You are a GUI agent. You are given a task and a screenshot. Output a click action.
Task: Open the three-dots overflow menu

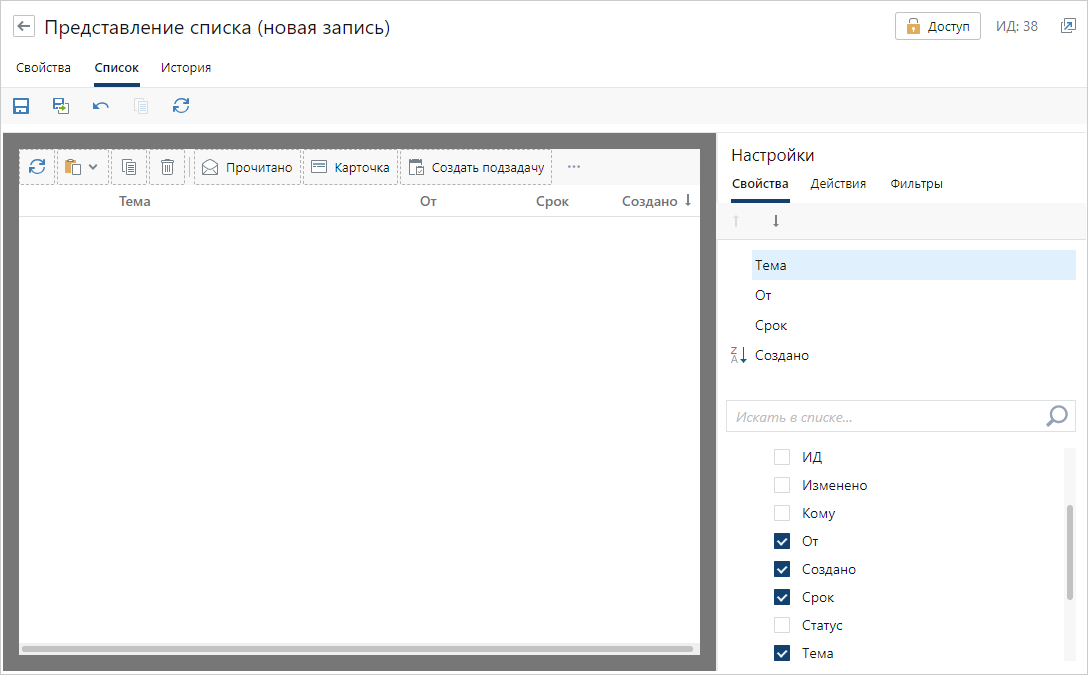coord(574,167)
